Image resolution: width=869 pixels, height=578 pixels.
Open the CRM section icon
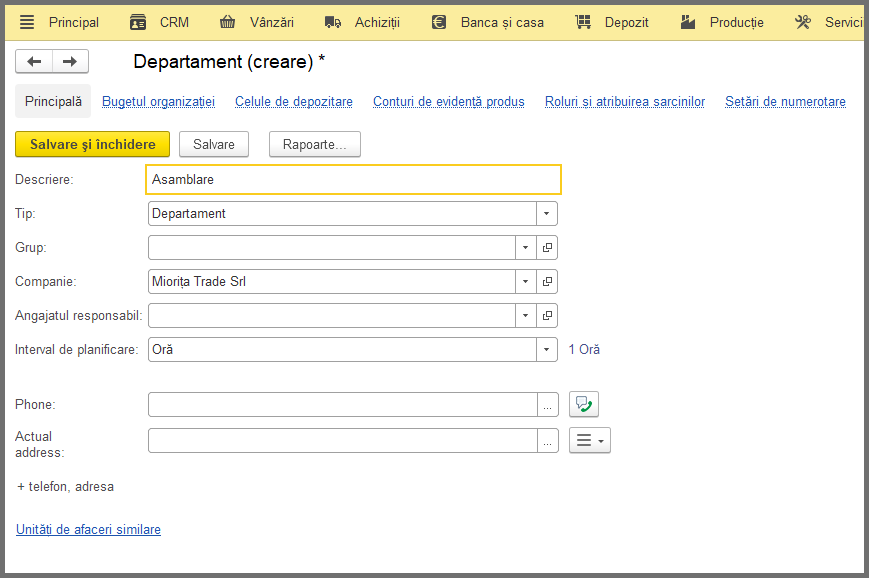[x=137, y=22]
